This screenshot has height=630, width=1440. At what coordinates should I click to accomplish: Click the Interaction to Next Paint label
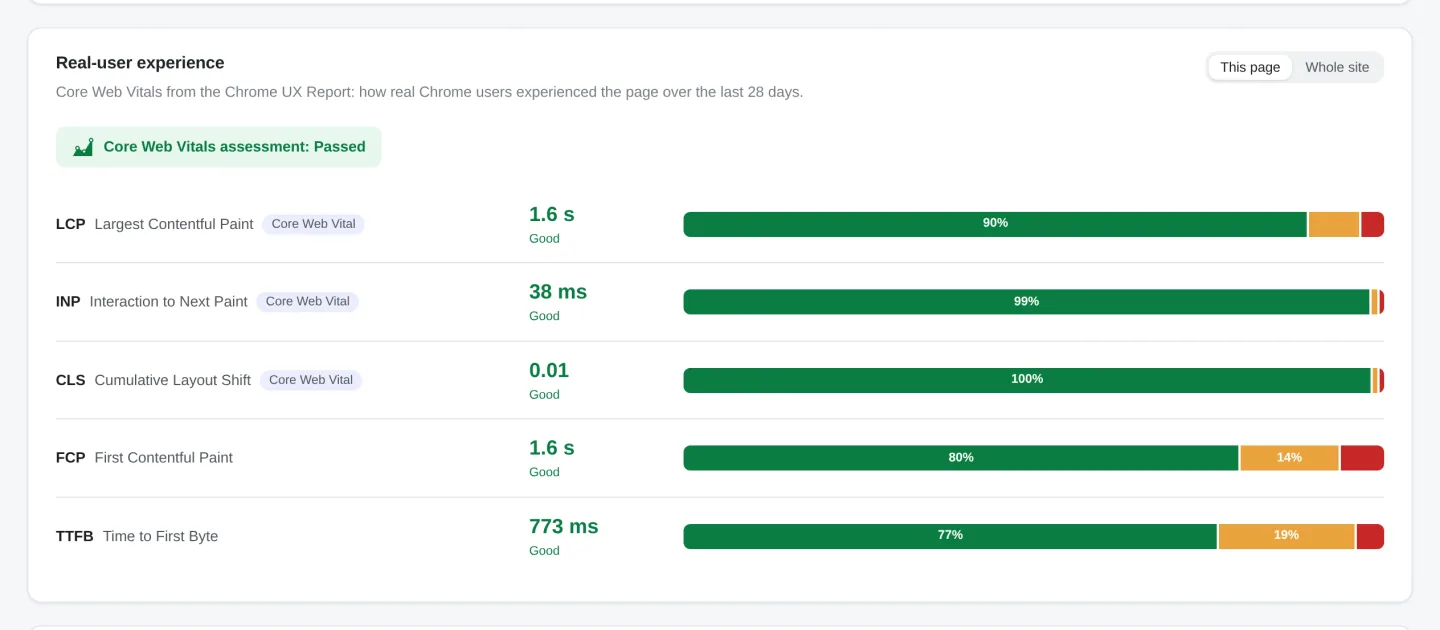pyautogui.click(x=168, y=302)
